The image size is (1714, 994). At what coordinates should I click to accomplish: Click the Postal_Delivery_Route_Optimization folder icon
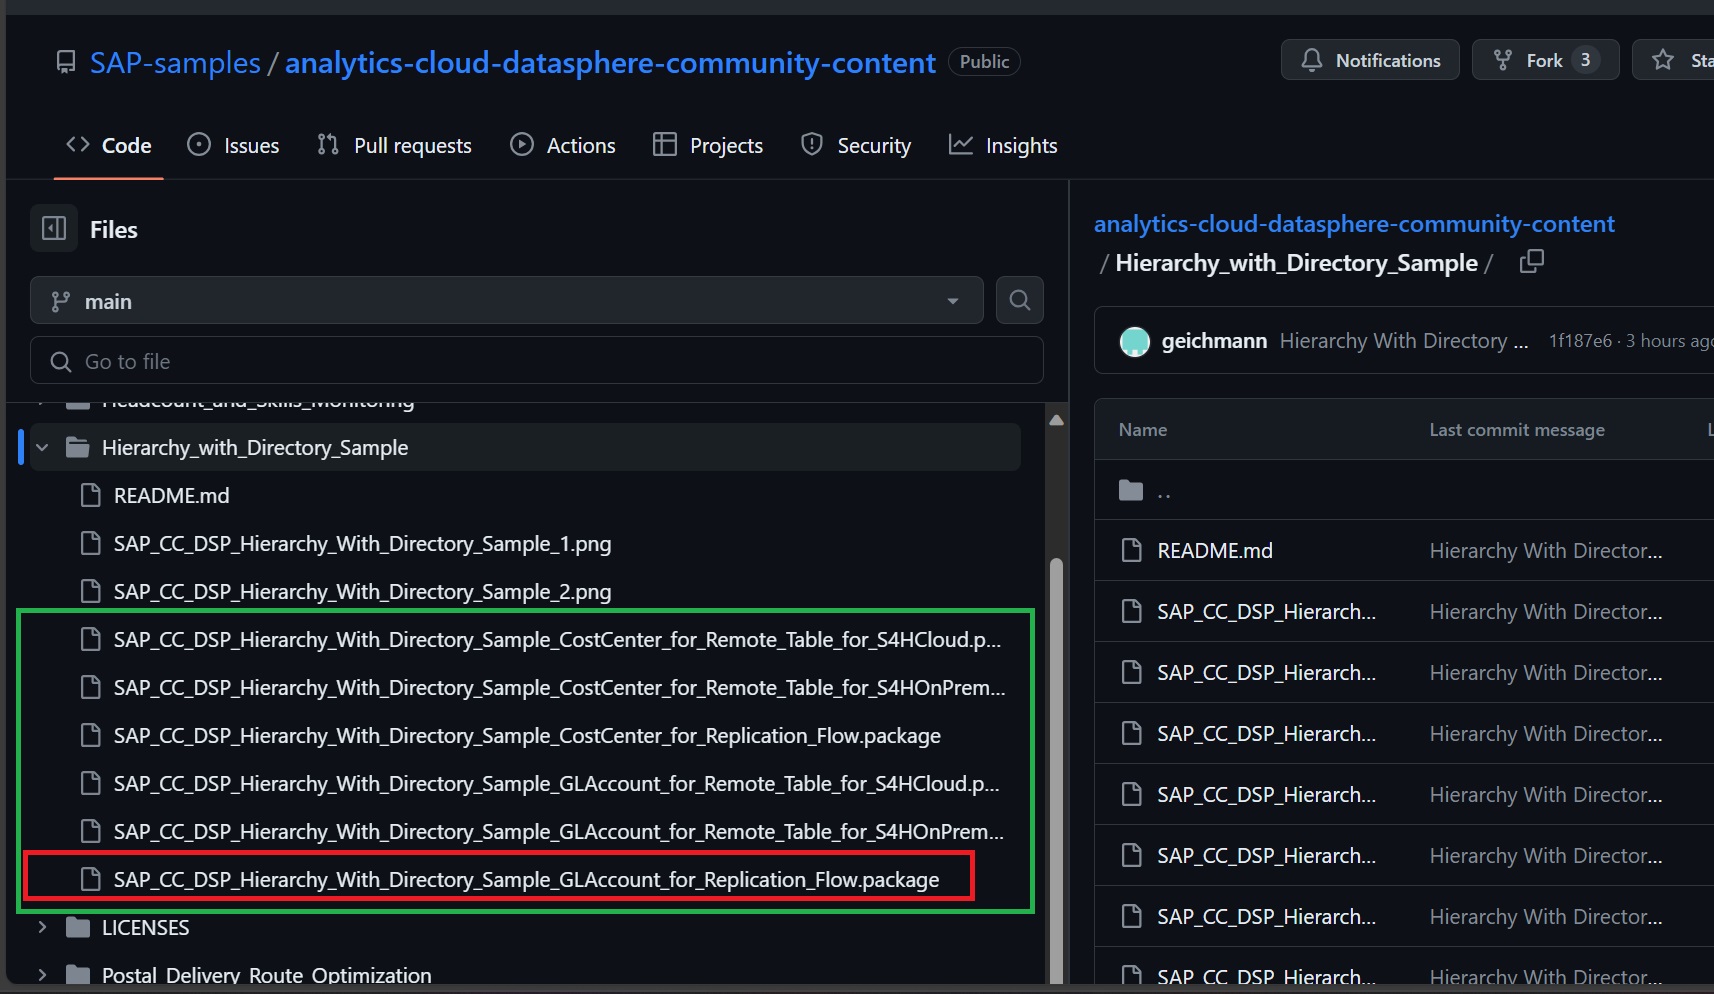77,975
